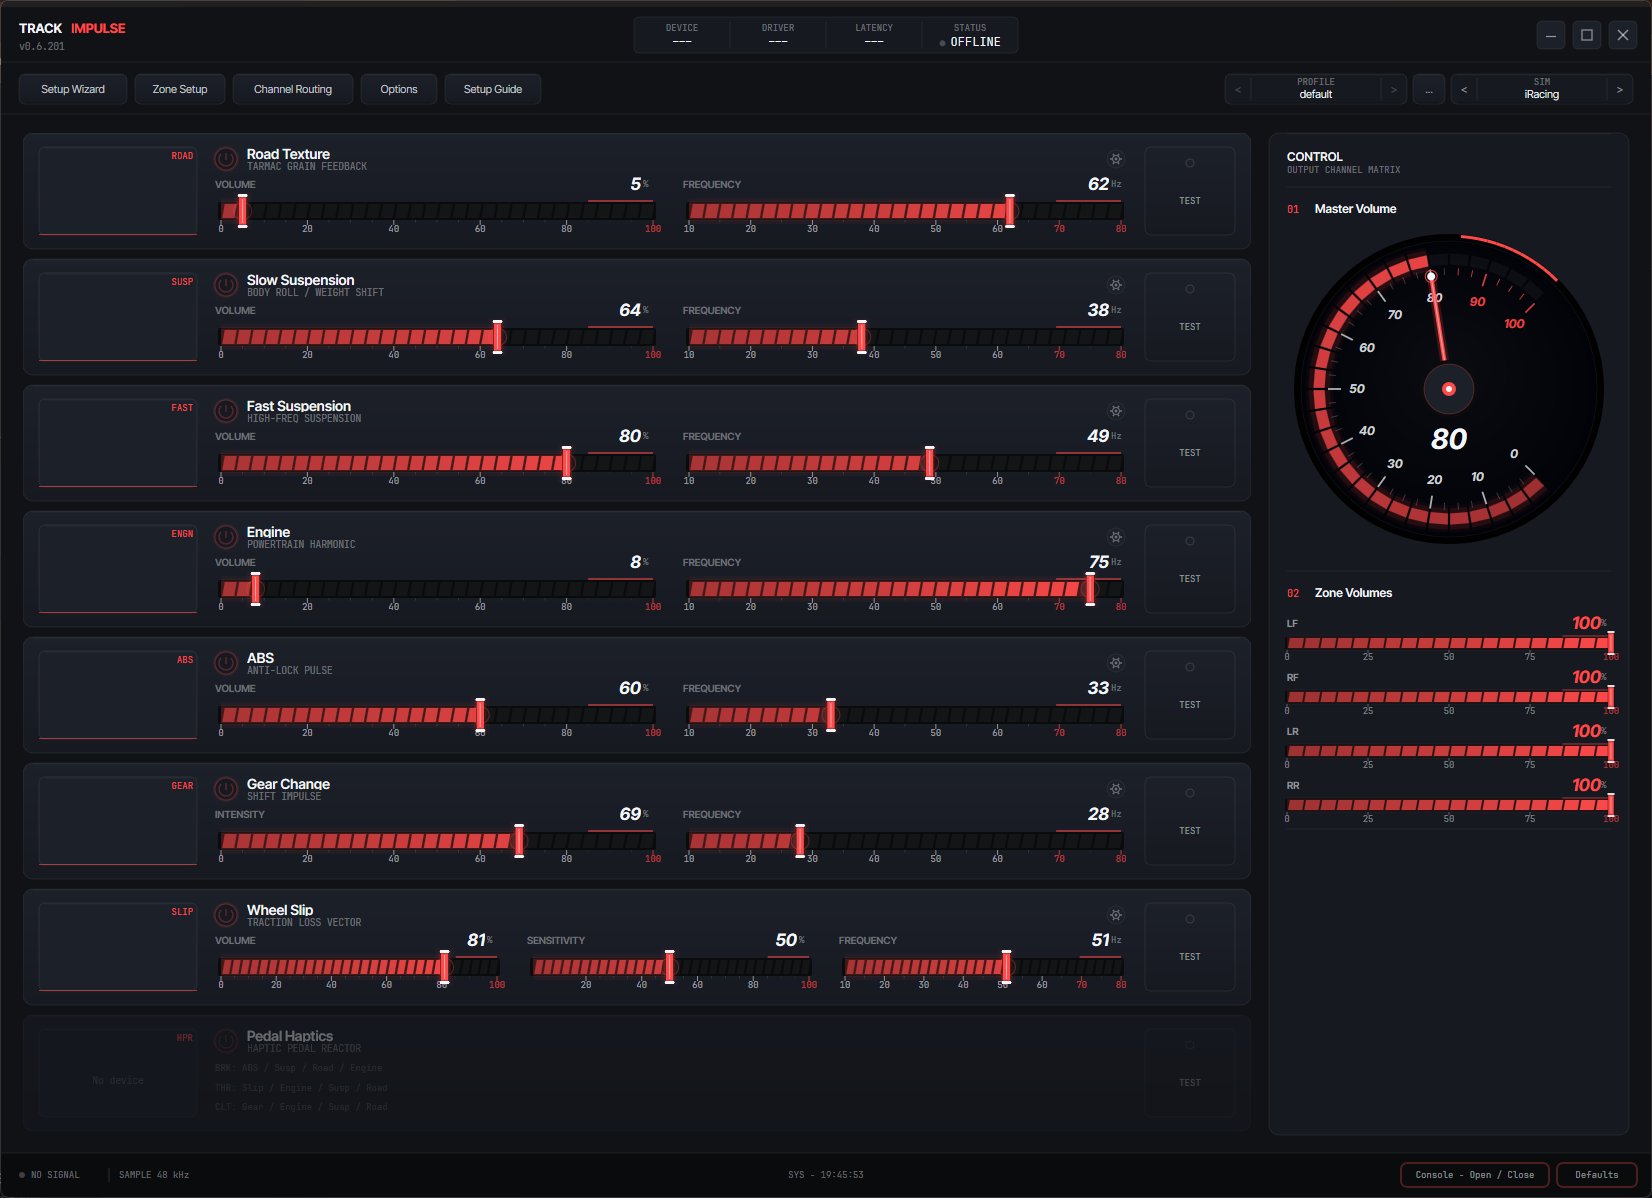This screenshot has width=1652, height=1198.
Task: Click Slow Suspension volume slider
Action: 437,337
